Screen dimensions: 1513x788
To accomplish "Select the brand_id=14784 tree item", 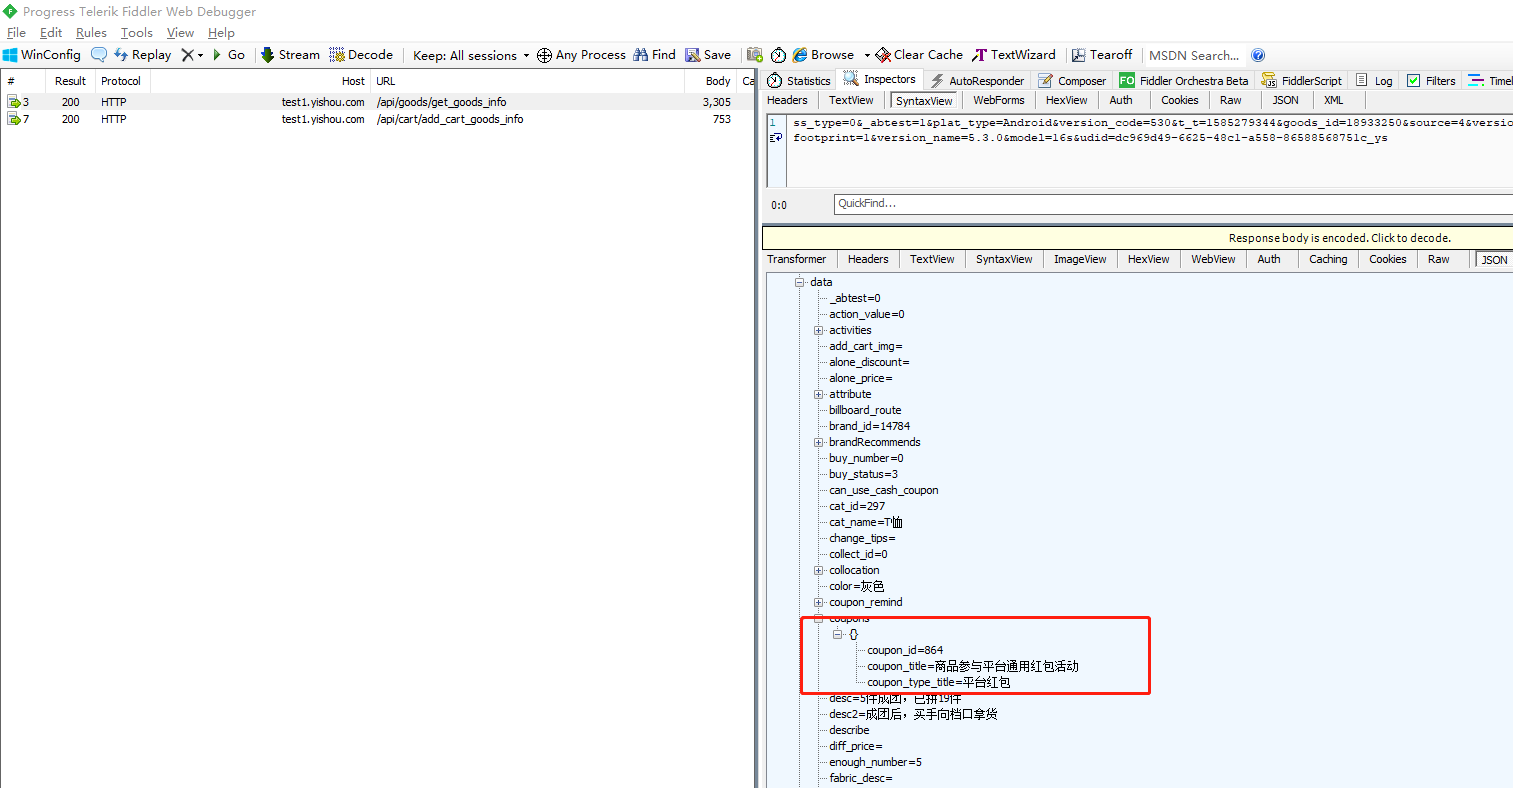I will 869,426.
